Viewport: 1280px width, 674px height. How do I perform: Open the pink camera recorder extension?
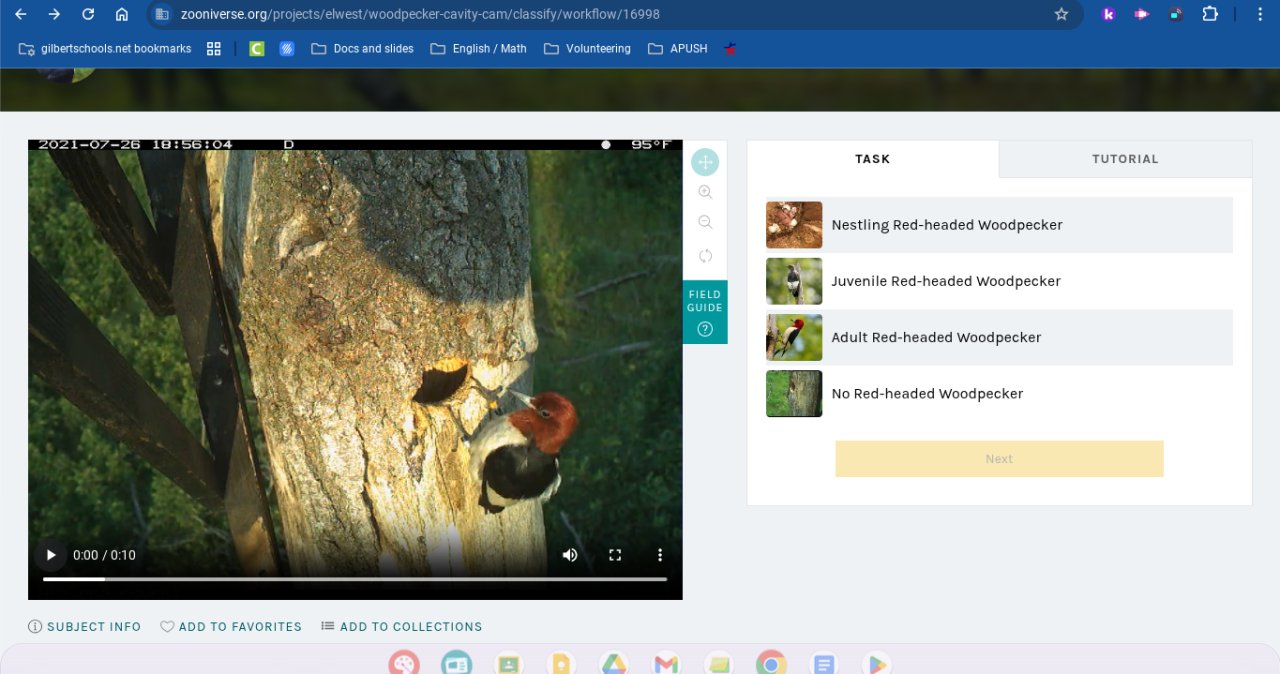tap(1141, 14)
